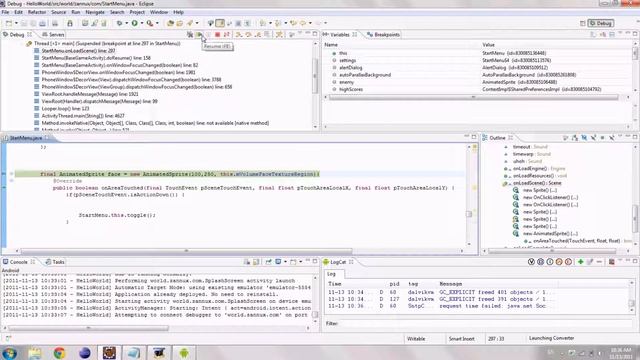Image resolution: width=640 pixels, height=360 pixels.
Task: Click LogCat warning filter W icon
Action: coord(559,262)
